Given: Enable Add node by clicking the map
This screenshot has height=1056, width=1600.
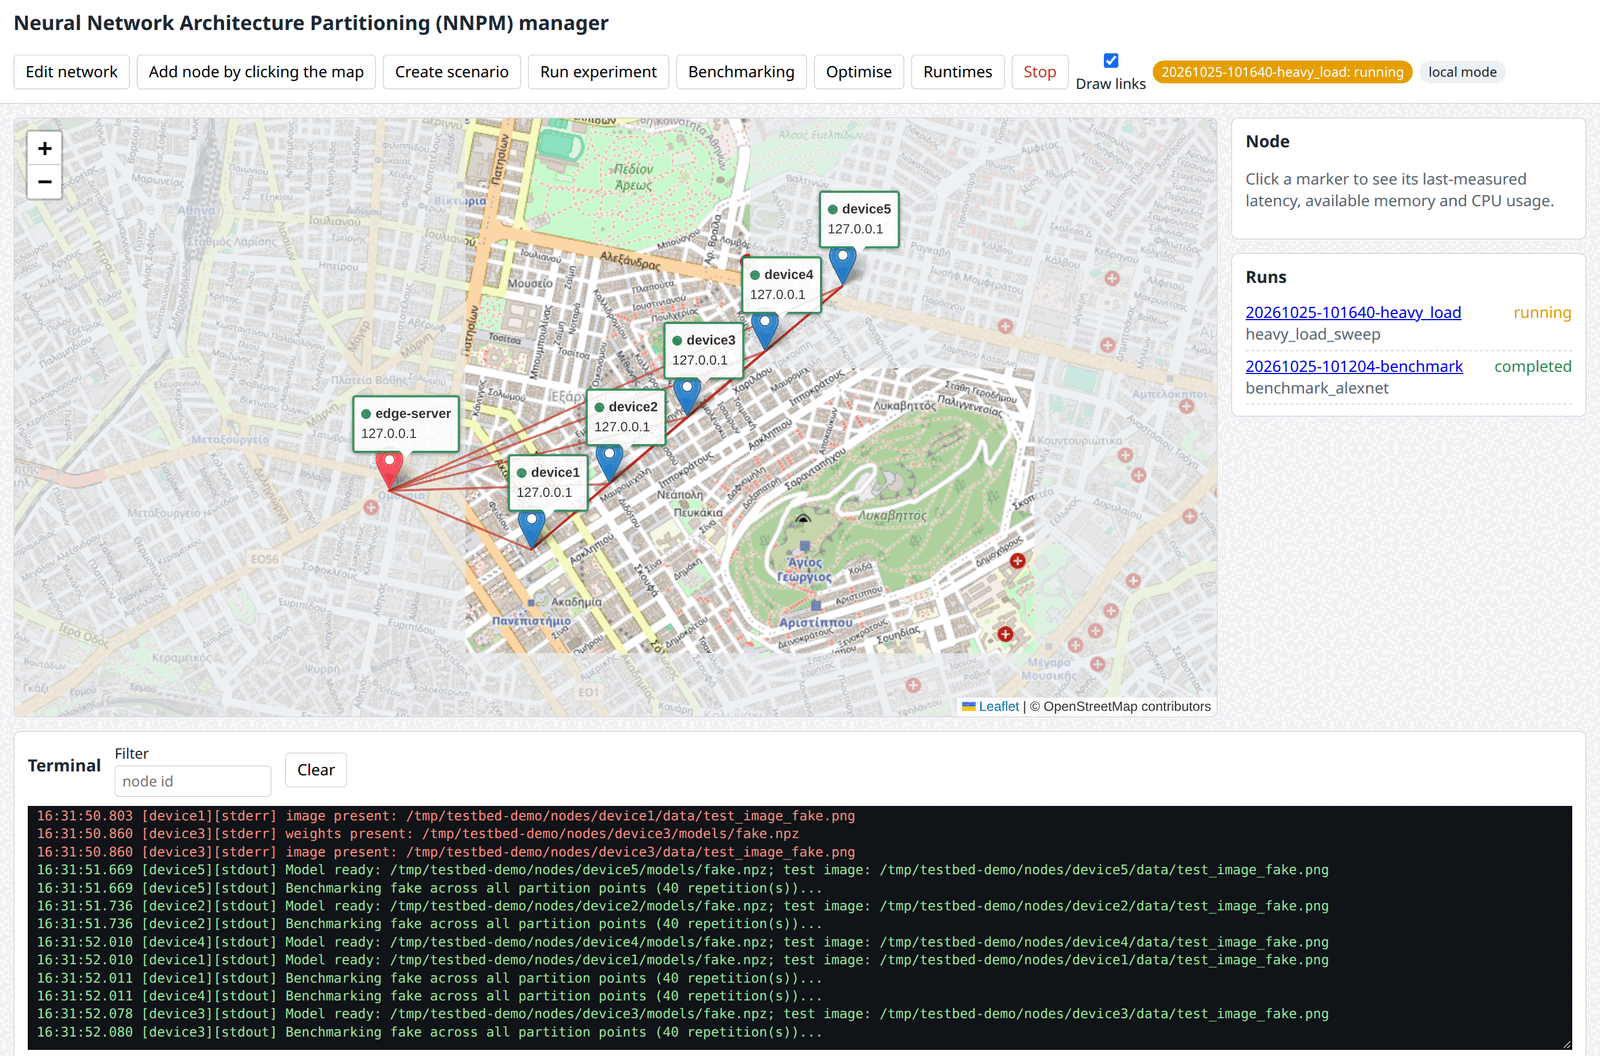Looking at the screenshot, I should click(256, 72).
